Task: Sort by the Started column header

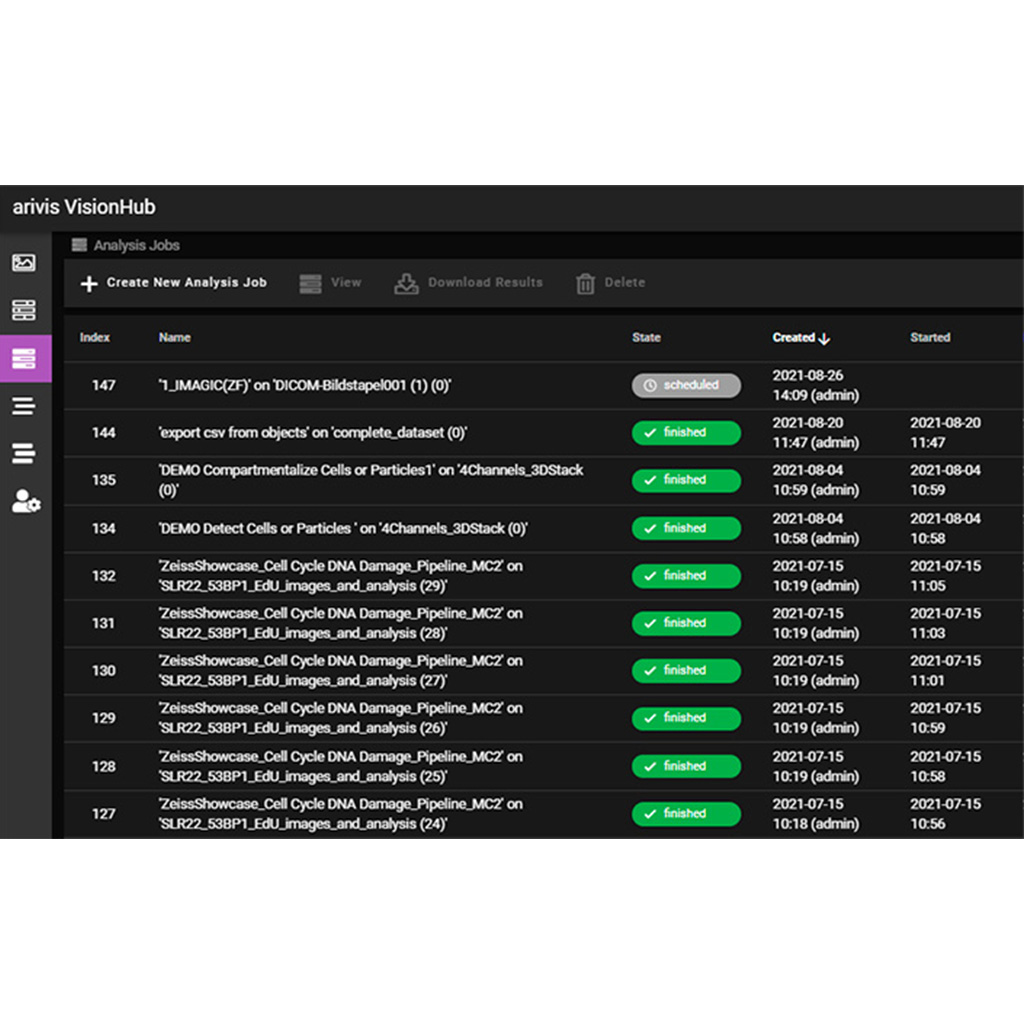Action: [x=930, y=338]
